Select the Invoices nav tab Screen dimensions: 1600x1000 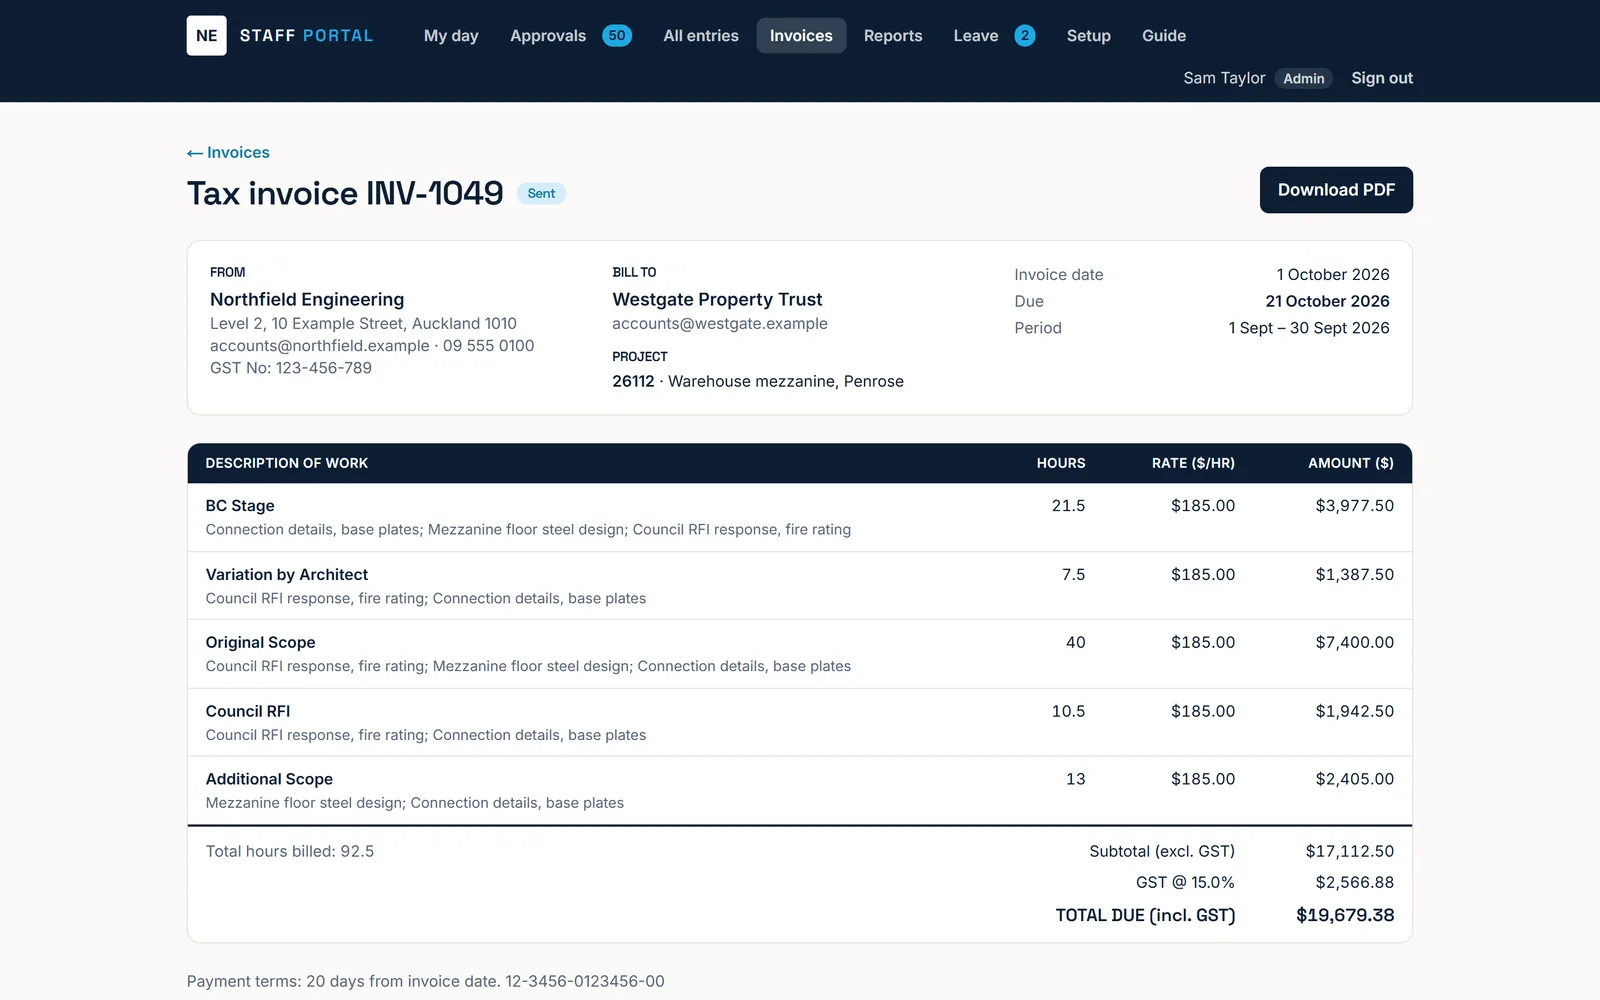801,36
